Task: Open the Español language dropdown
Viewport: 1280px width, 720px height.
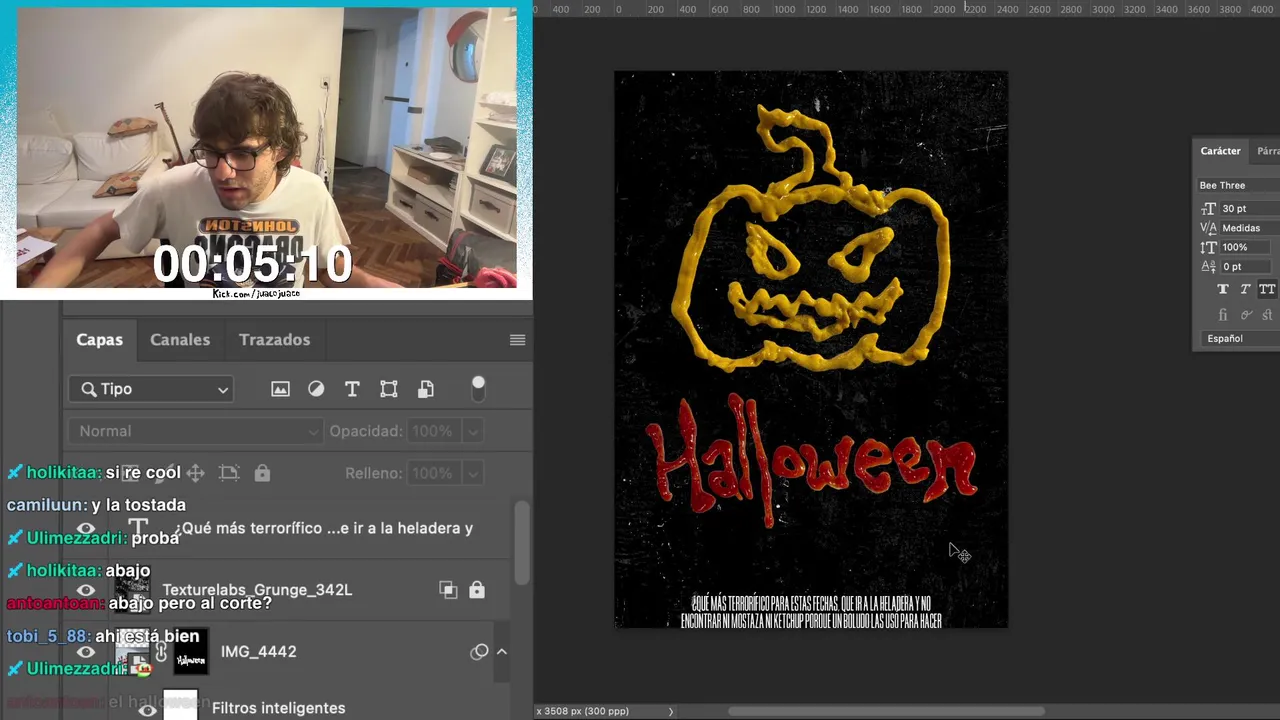Action: point(1240,338)
